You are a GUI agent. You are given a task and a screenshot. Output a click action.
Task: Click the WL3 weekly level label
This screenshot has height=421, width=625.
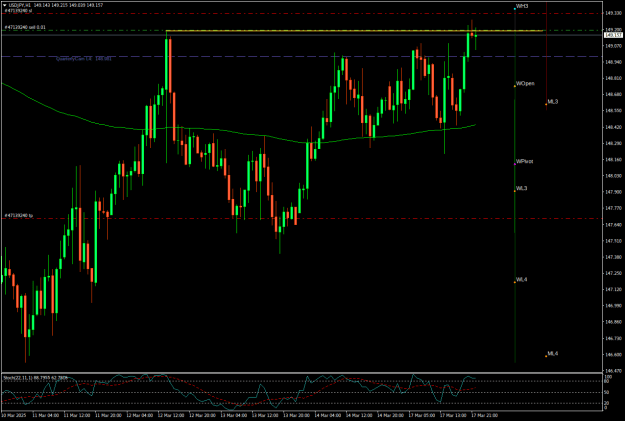521,188
